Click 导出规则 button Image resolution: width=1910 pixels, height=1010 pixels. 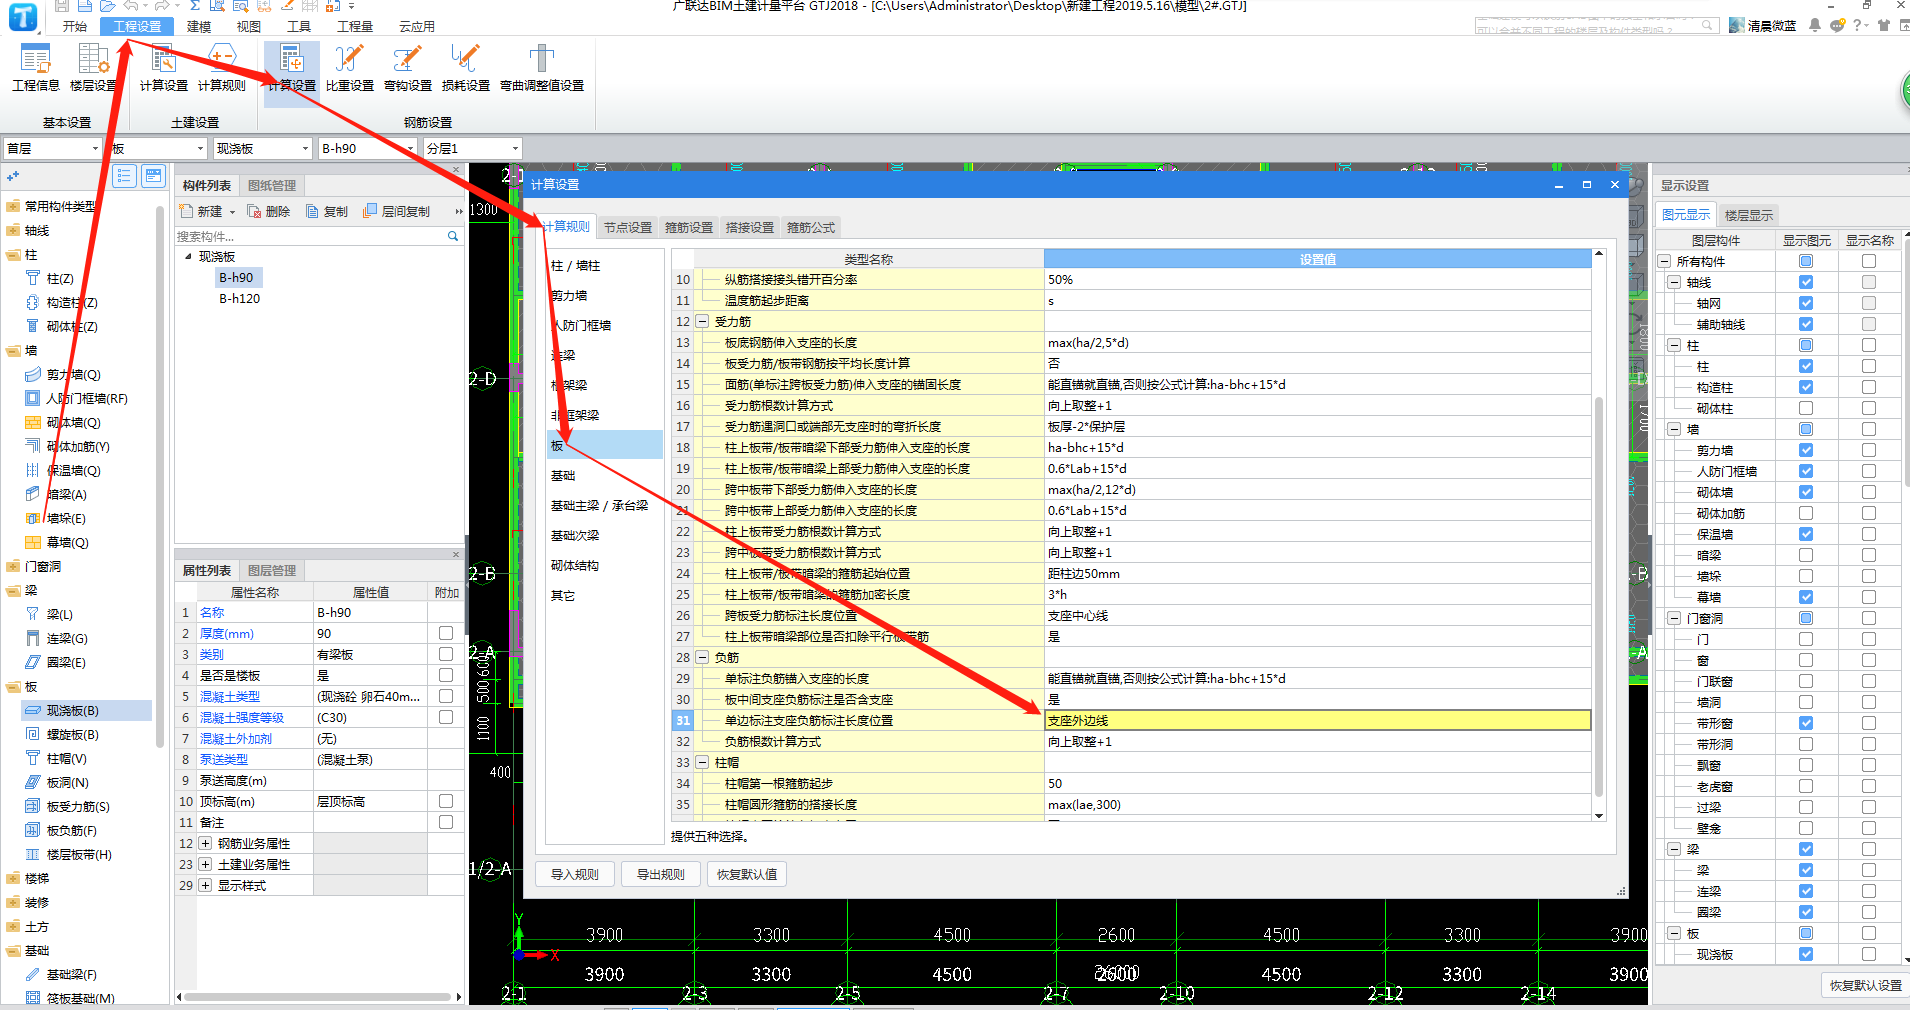pos(661,874)
